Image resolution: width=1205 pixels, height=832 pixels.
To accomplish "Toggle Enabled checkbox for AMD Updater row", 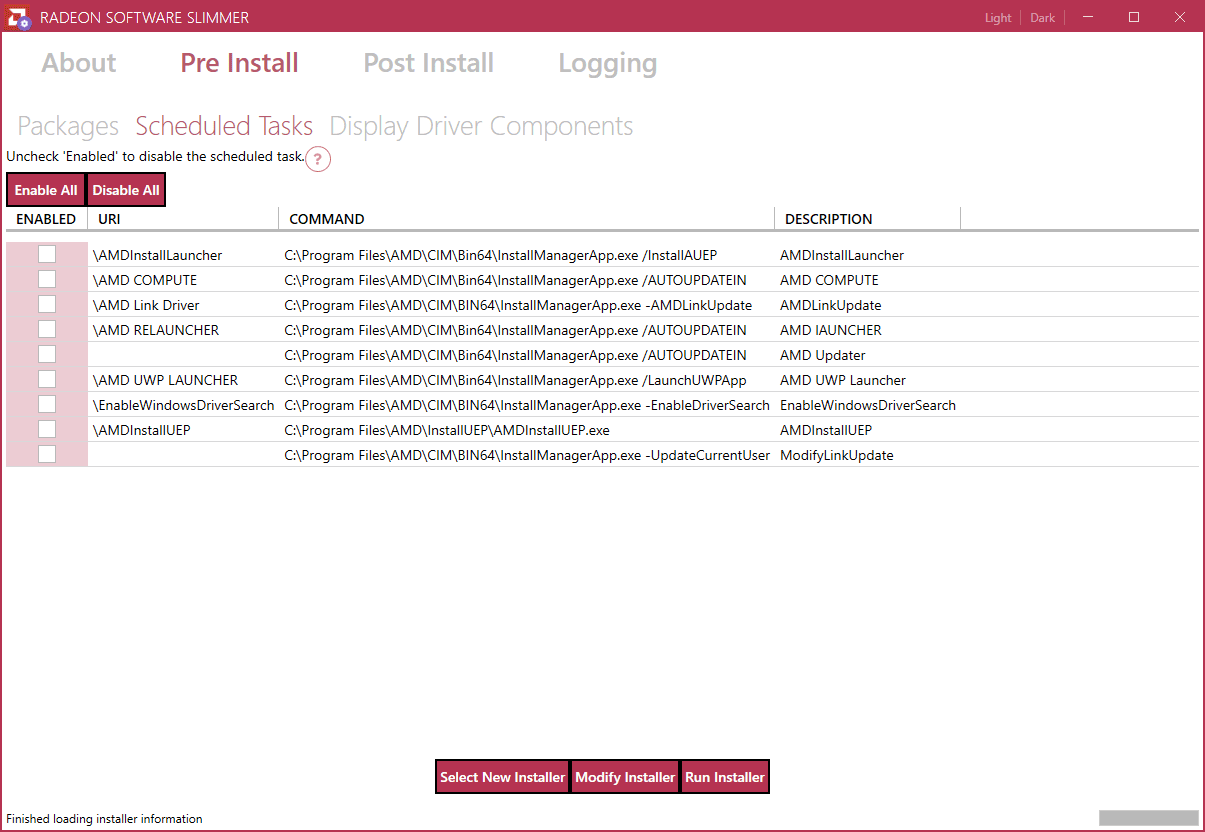I will tap(47, 354).
